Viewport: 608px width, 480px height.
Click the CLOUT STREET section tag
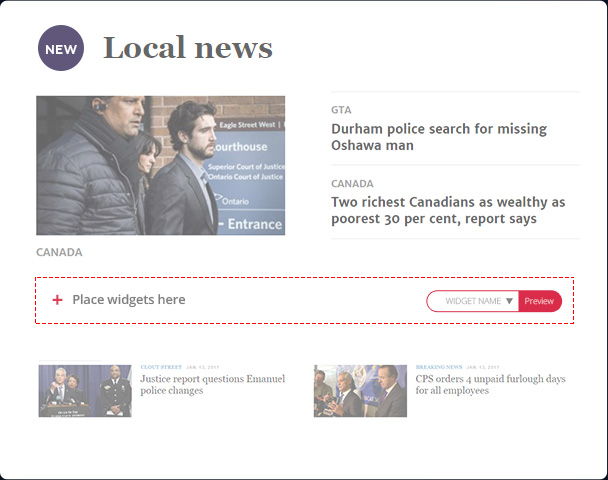click(x=161, y=367)
